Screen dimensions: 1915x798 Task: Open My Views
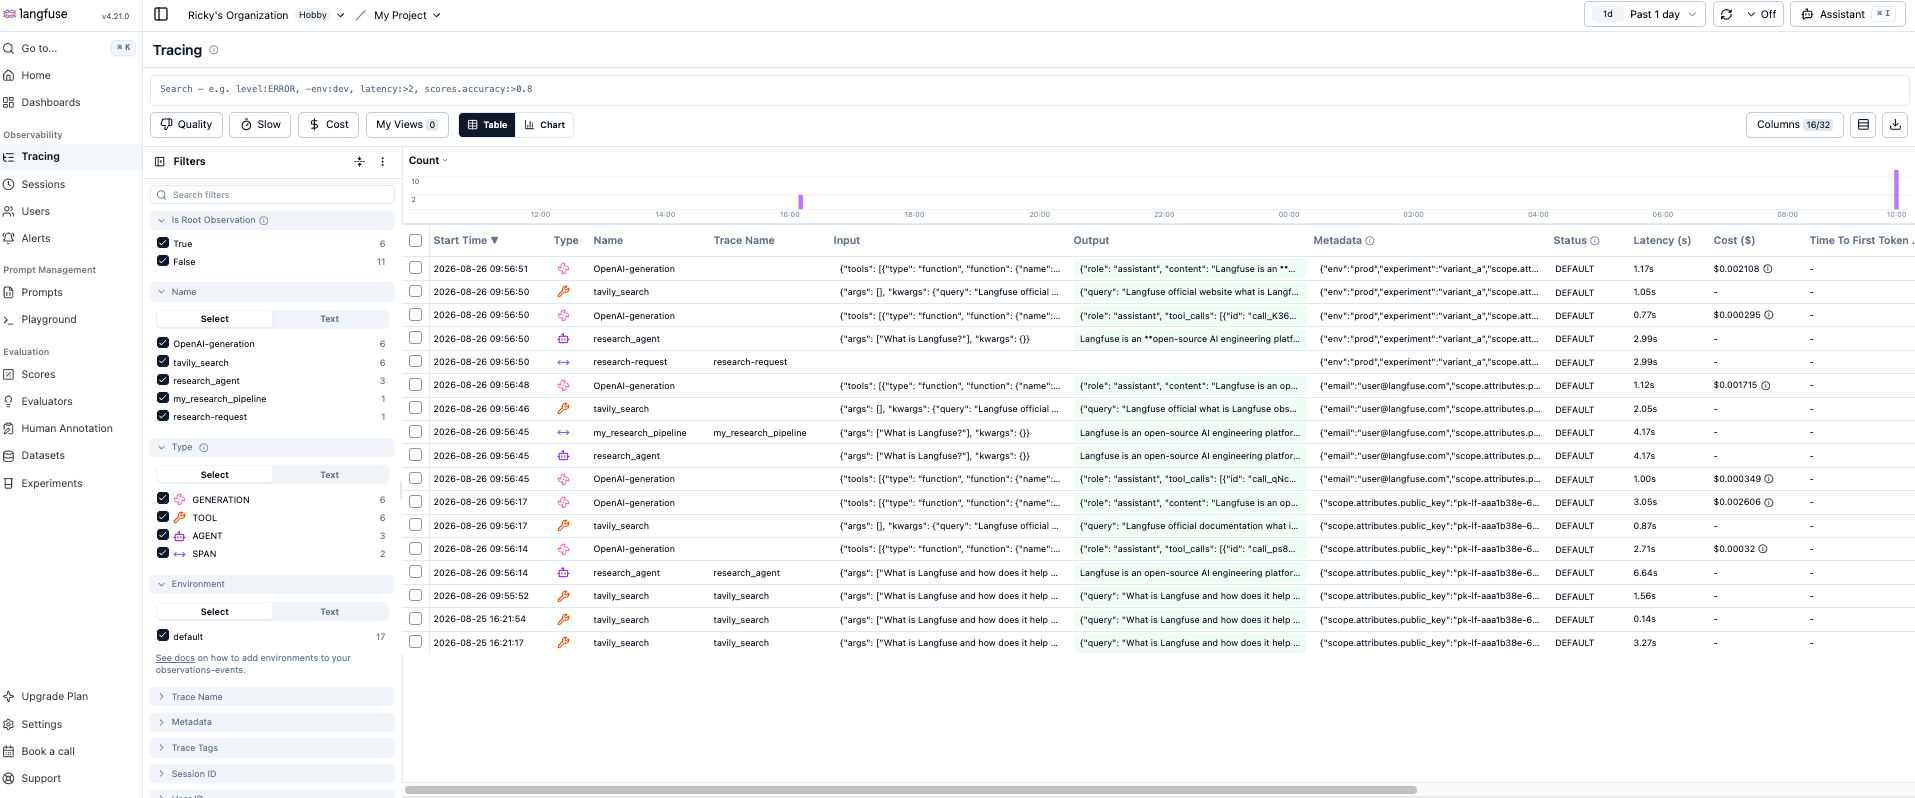click(x=407, y=125)
